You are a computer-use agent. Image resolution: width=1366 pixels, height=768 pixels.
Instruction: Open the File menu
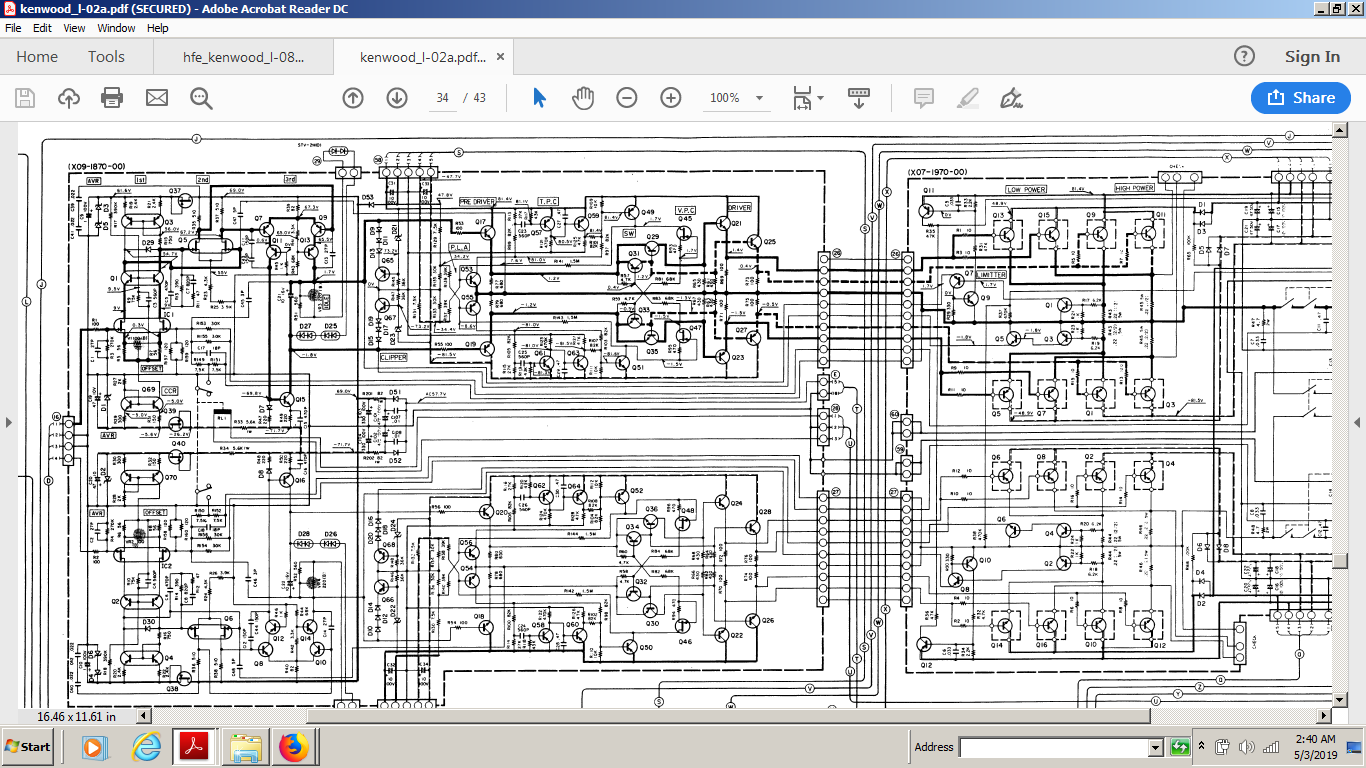(x=13, y=28)
